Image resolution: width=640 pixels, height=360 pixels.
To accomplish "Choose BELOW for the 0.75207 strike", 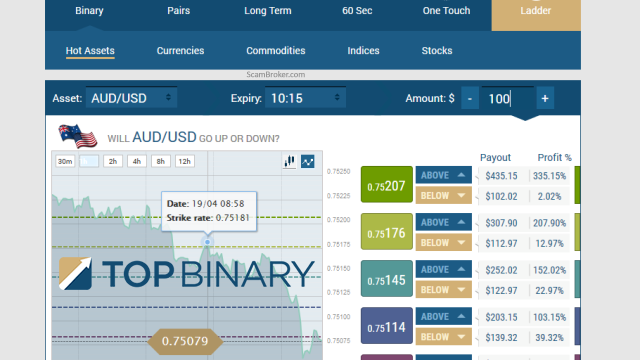I will [x=444, y=196].
